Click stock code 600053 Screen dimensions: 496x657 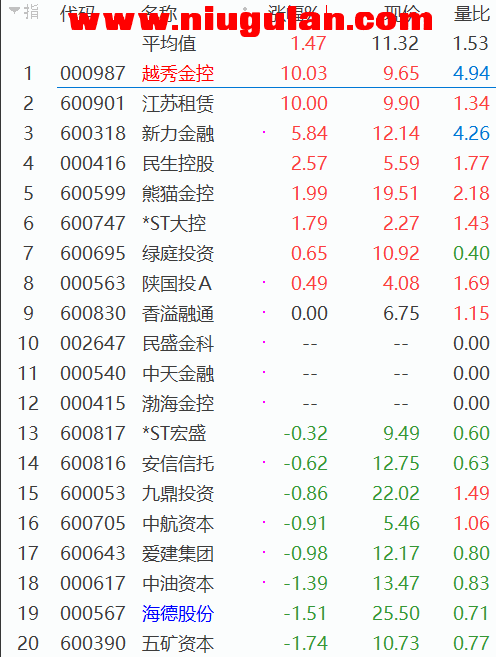click(x=93, y=494)
